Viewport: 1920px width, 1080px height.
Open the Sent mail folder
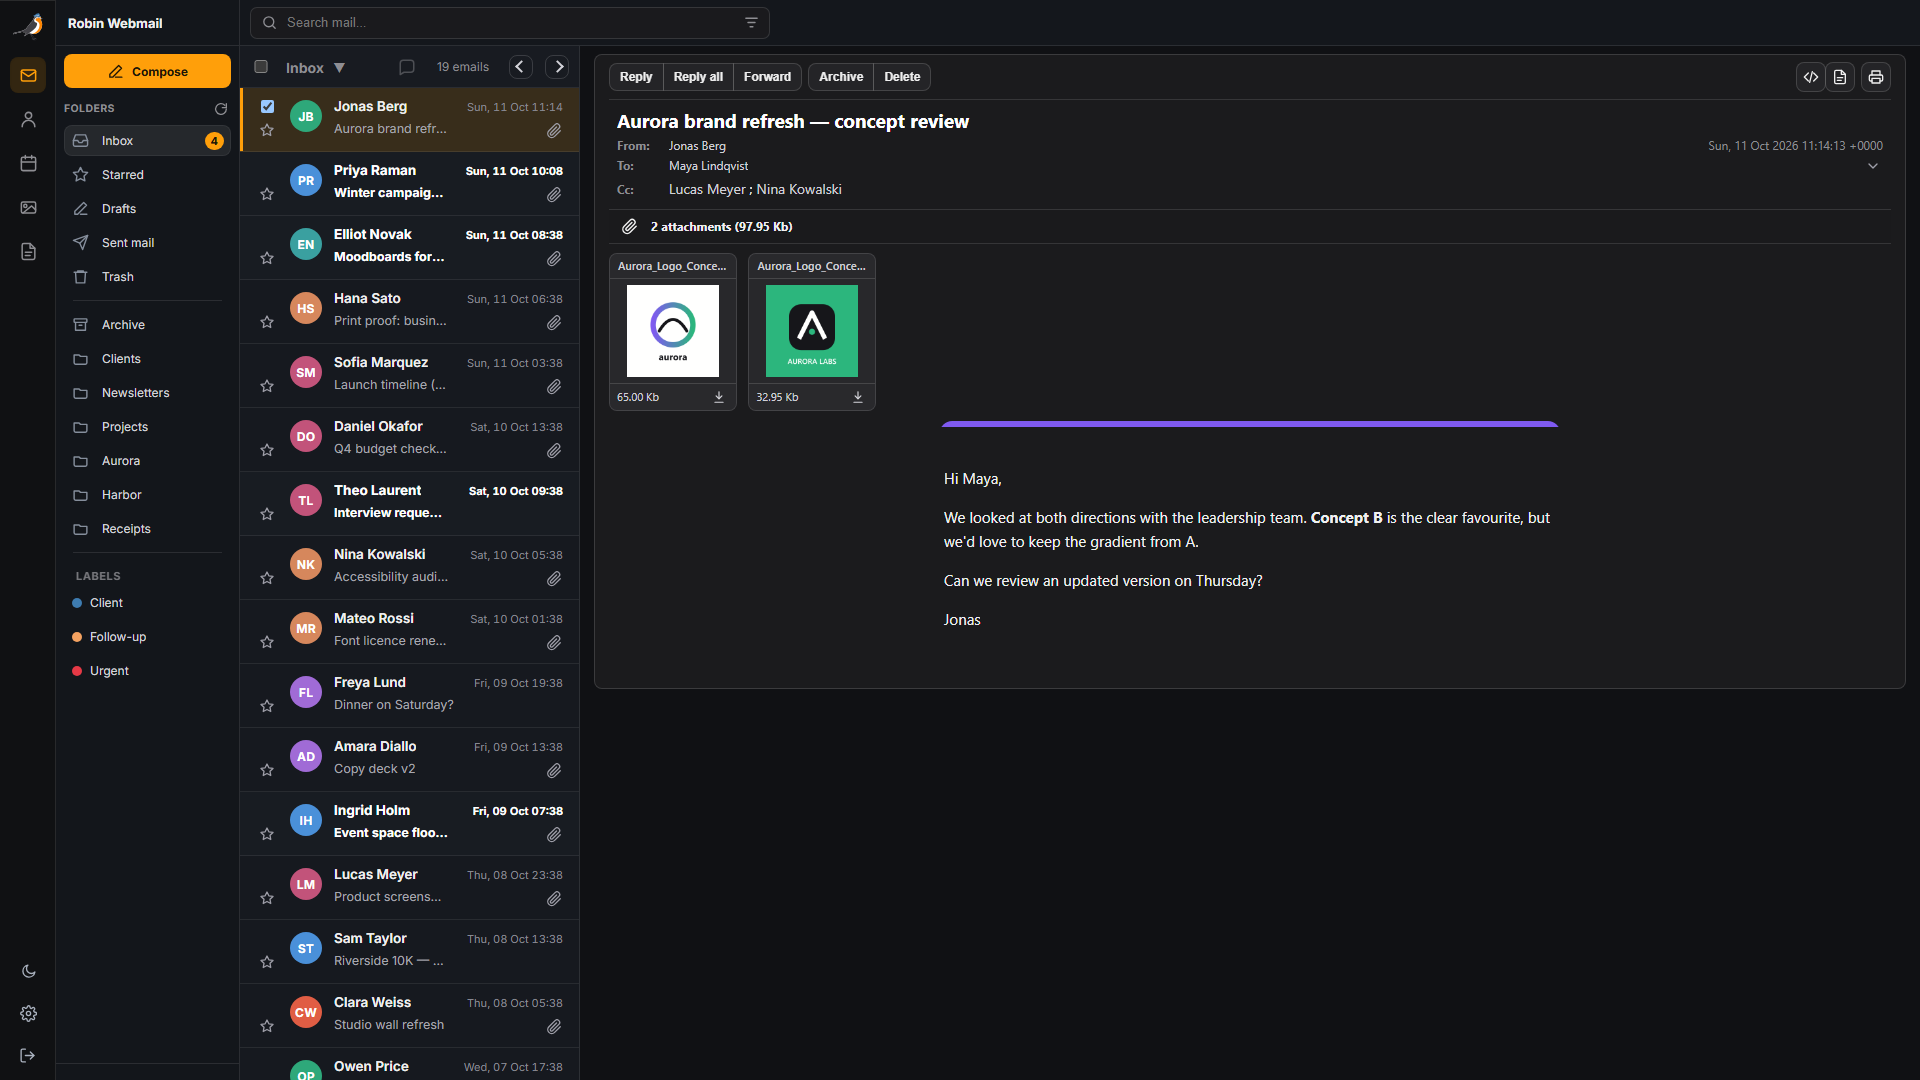(x=147, y=243)
